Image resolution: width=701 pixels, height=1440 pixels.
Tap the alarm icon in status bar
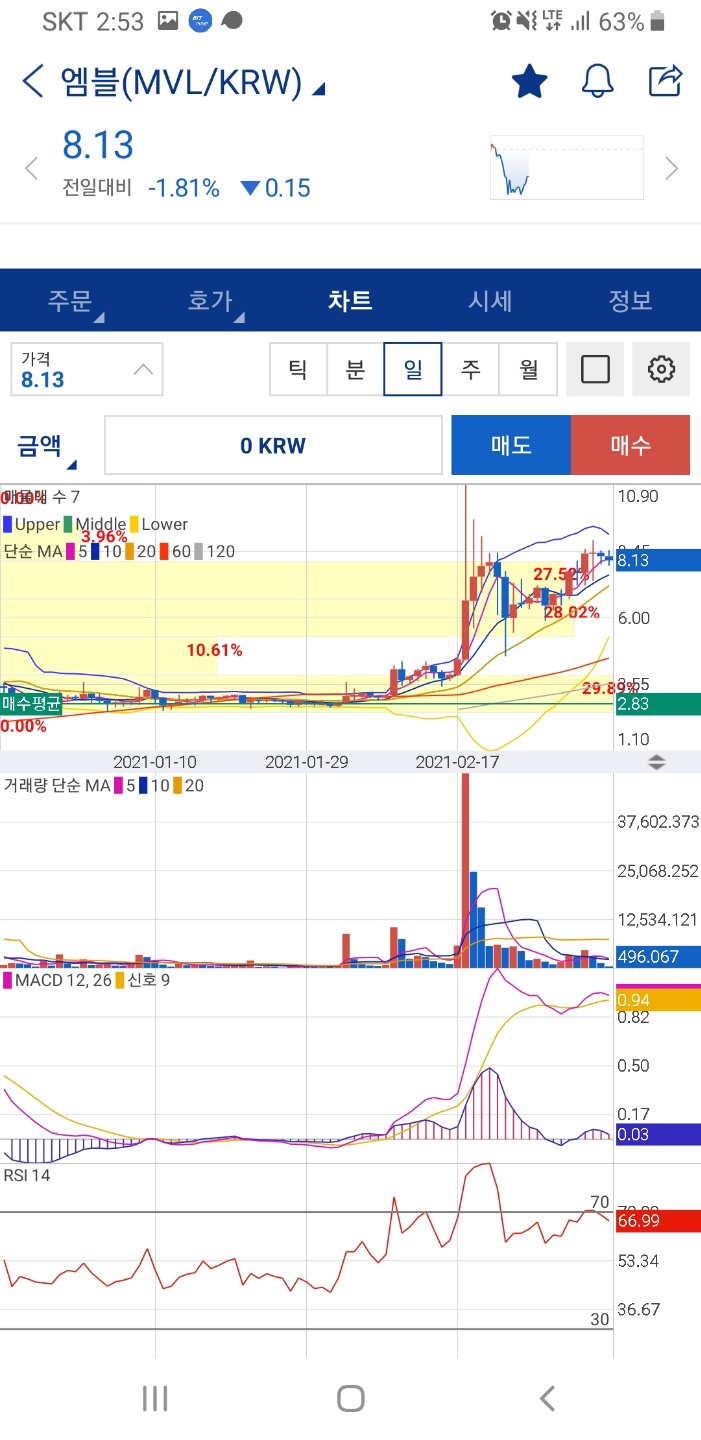(x=501, y=21)
